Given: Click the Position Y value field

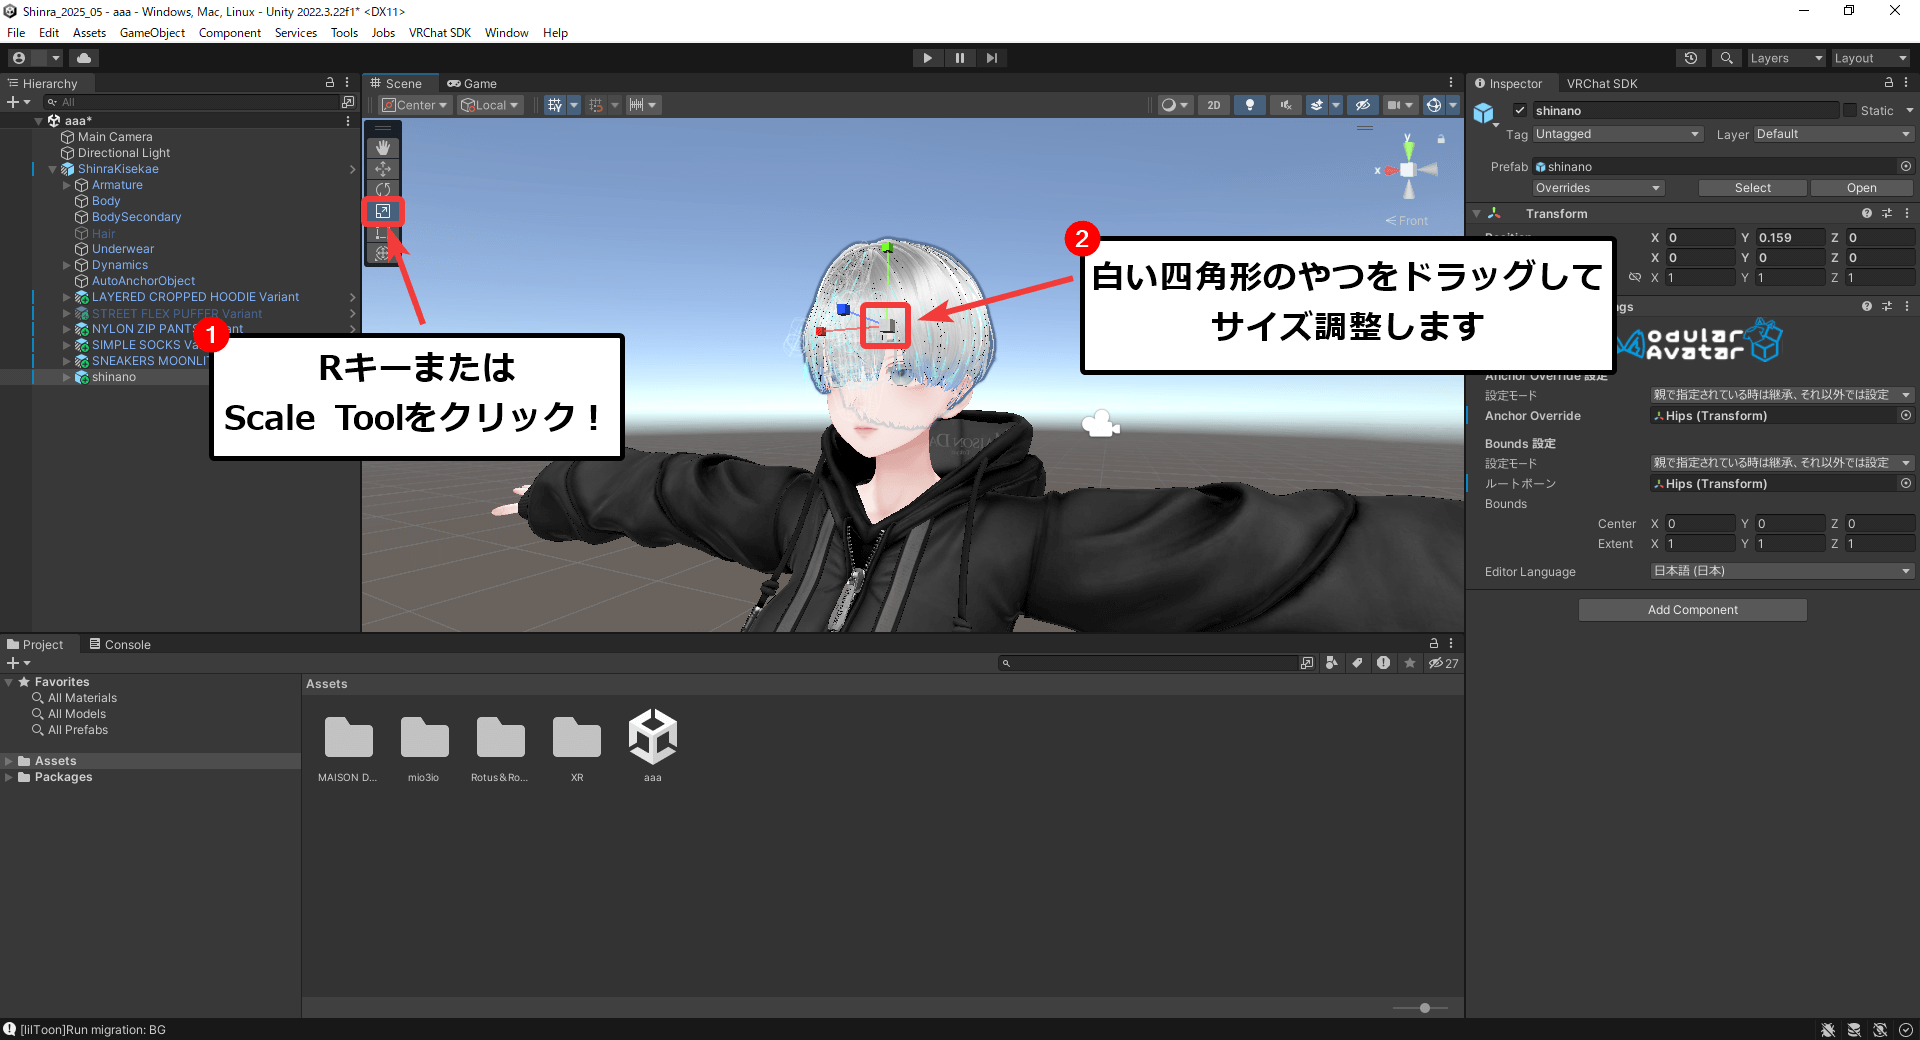Looking at the screenshot, I should pos(1790,237).
